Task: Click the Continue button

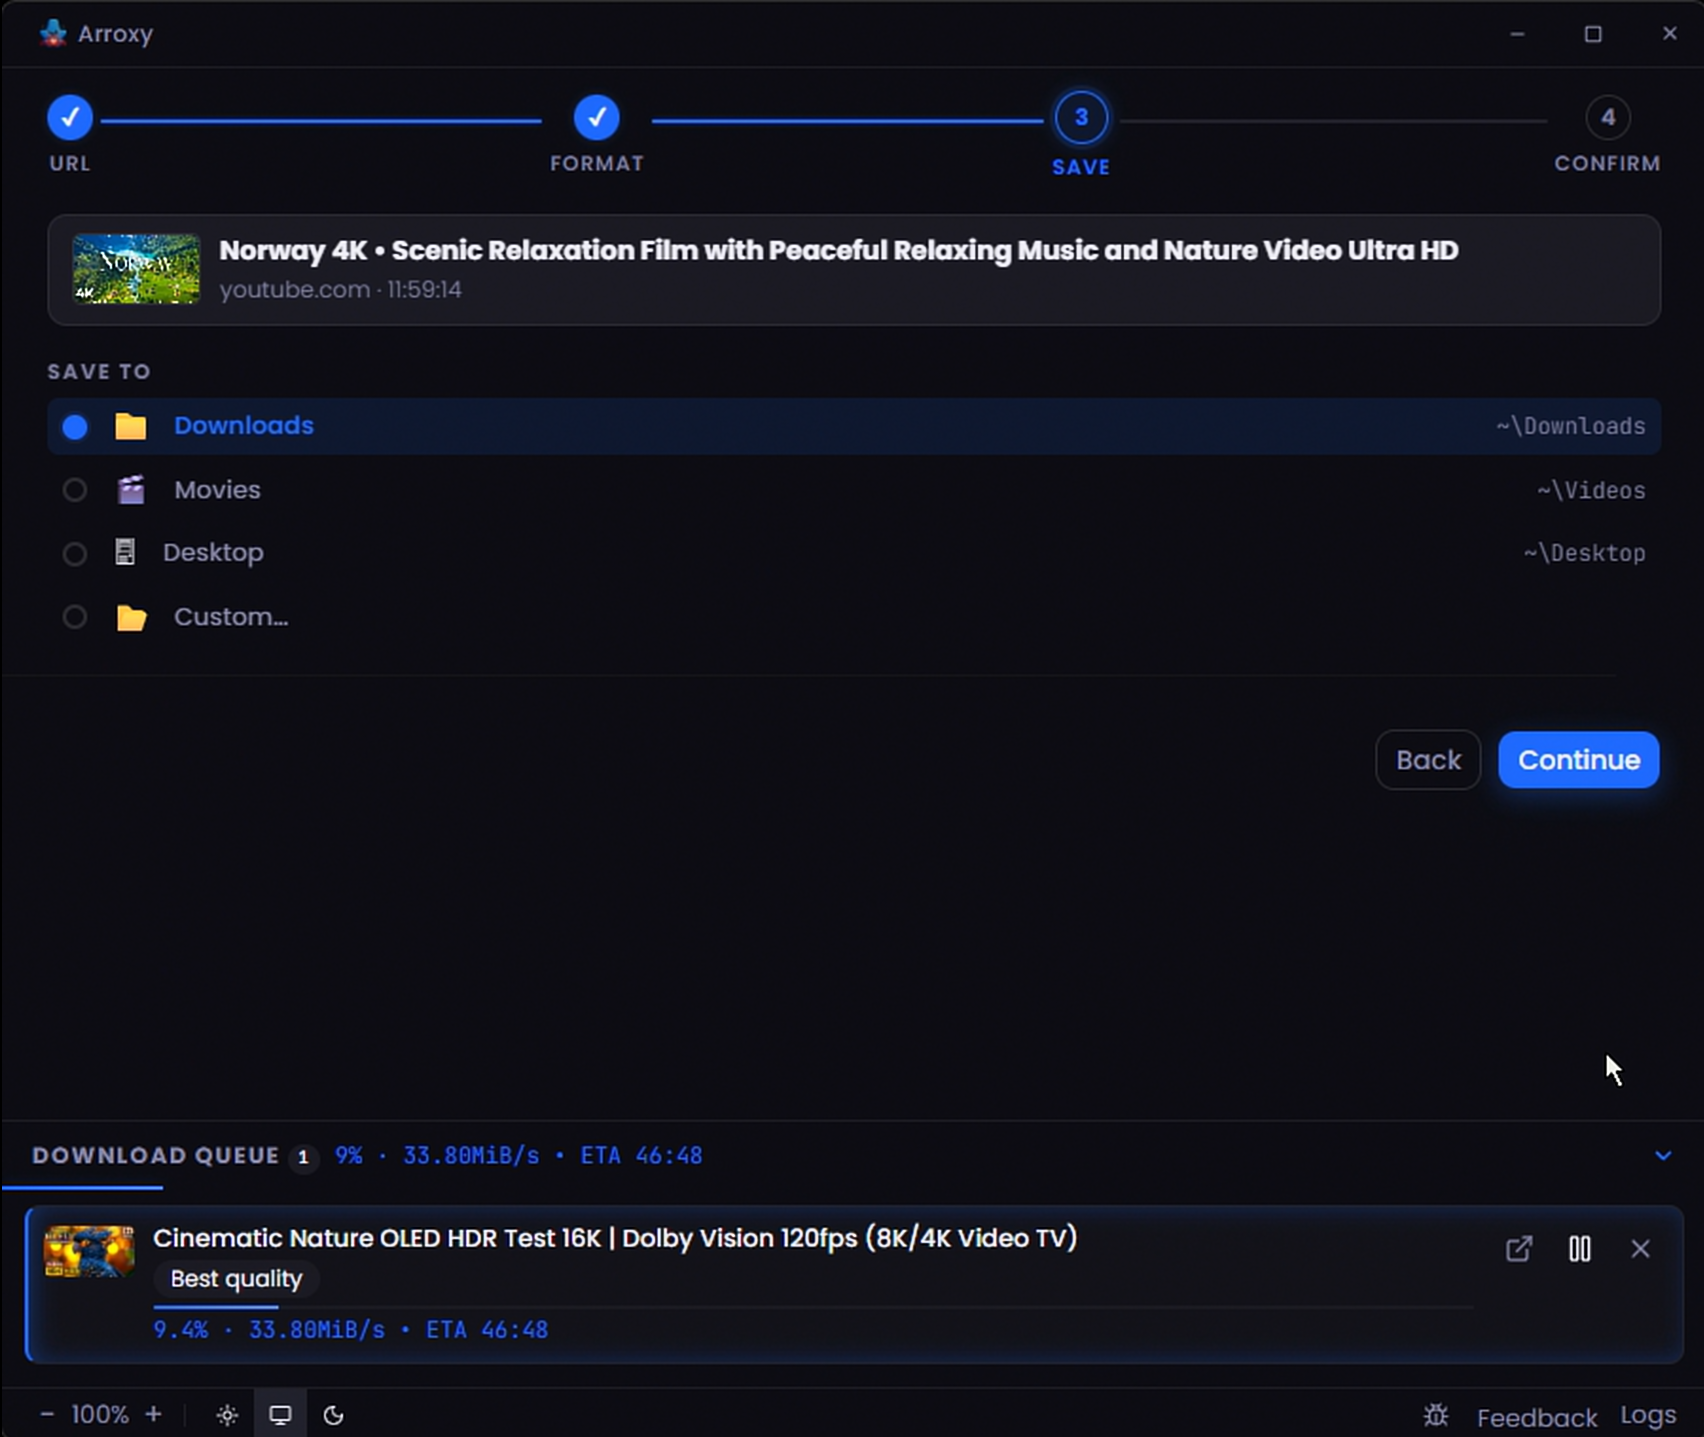Action: click(1579, 760)
